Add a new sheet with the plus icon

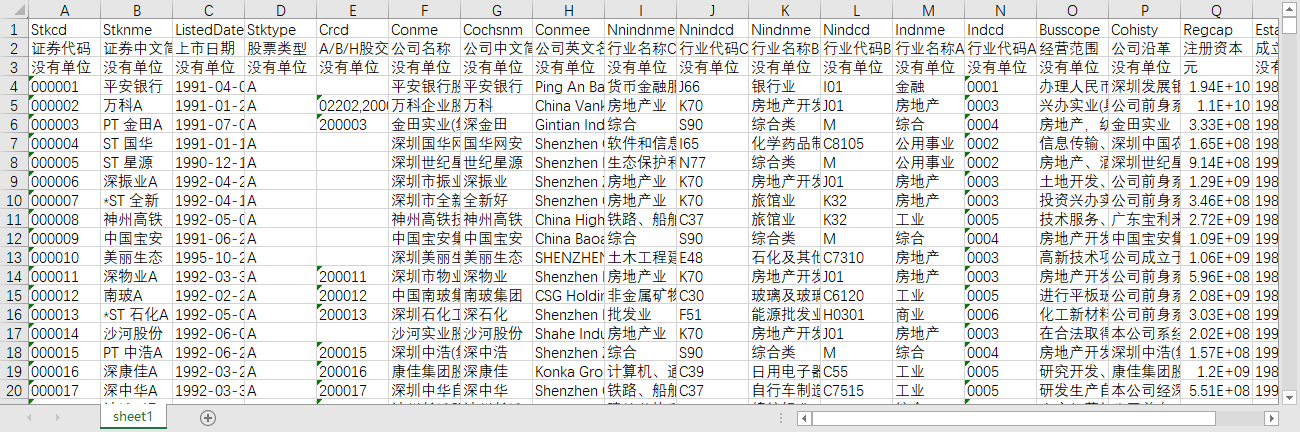[x=208, y=417]
